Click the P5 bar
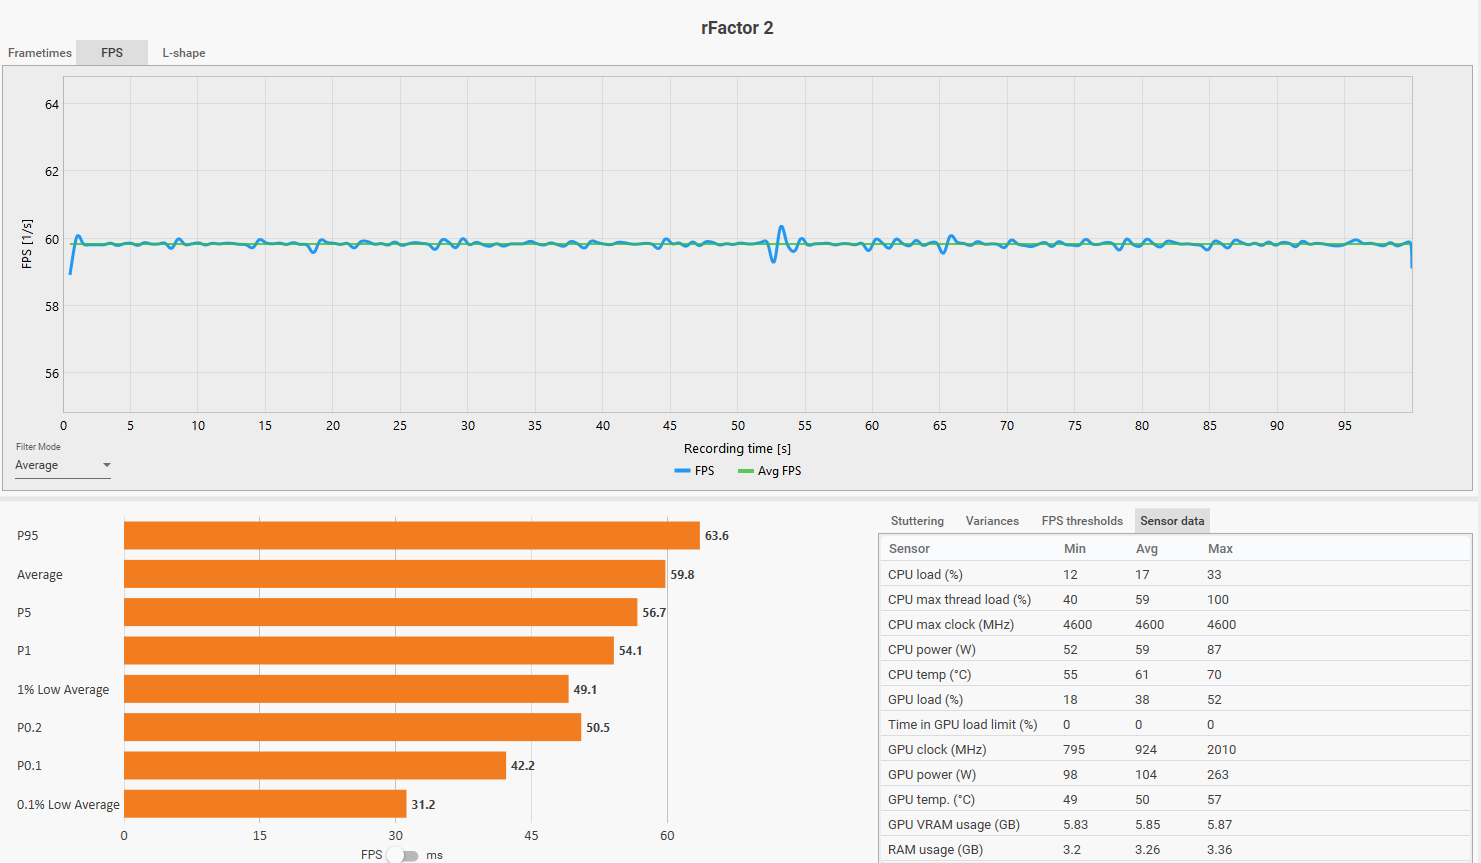 (380, 613)
